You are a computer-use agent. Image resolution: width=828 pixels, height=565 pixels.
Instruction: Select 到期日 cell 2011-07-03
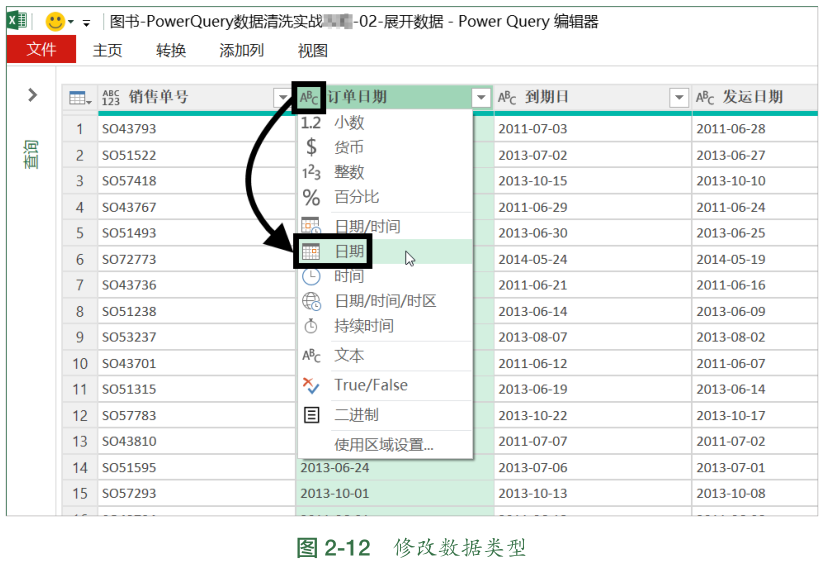pyautogui.click(x=592, y=128)
